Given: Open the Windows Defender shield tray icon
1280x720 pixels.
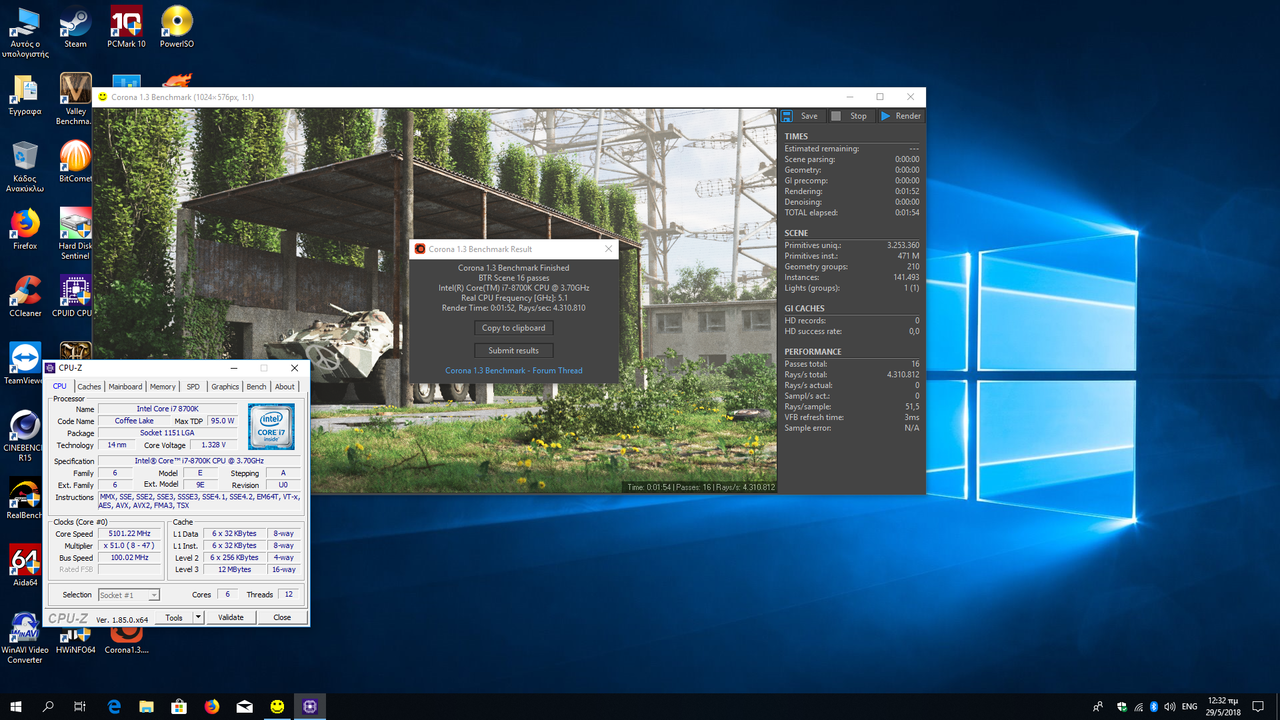Looking at the screenshot, I should [x=1123, y=707].
